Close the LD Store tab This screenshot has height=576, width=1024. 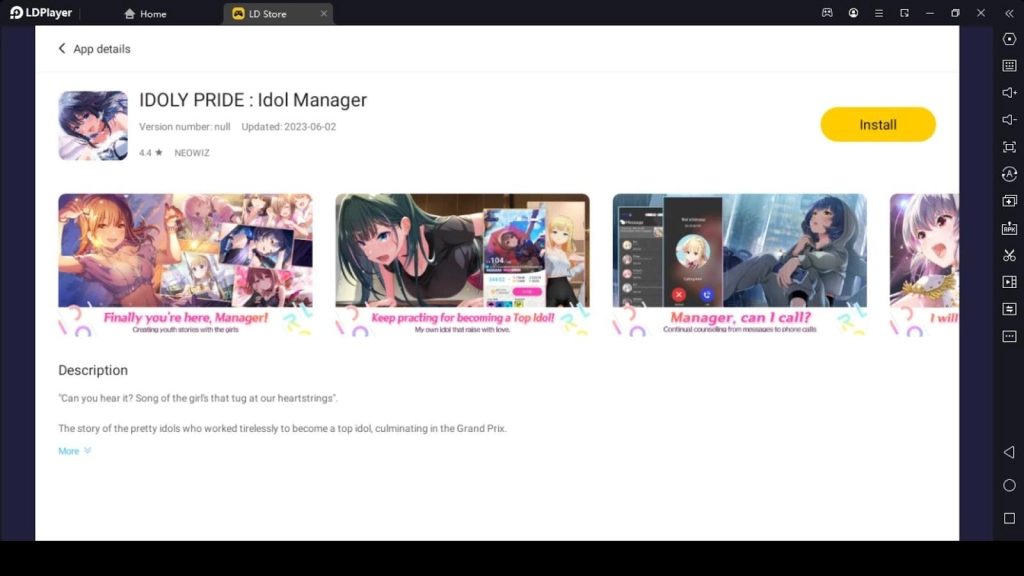(x=323, y=14)
